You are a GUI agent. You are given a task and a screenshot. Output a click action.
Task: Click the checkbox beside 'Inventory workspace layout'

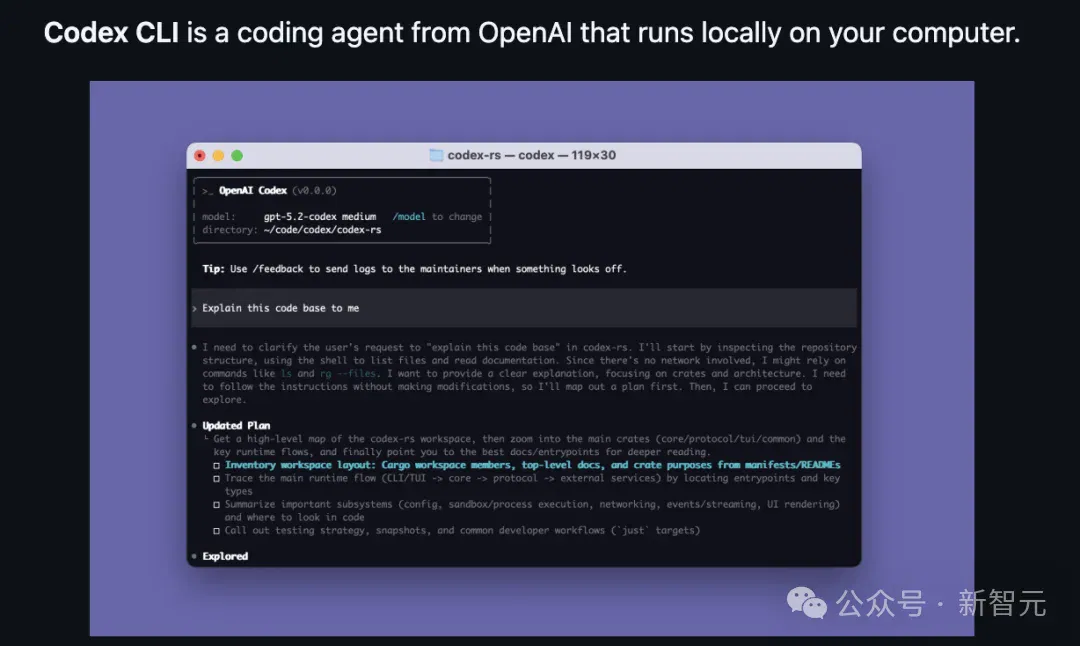pos(216,466)
